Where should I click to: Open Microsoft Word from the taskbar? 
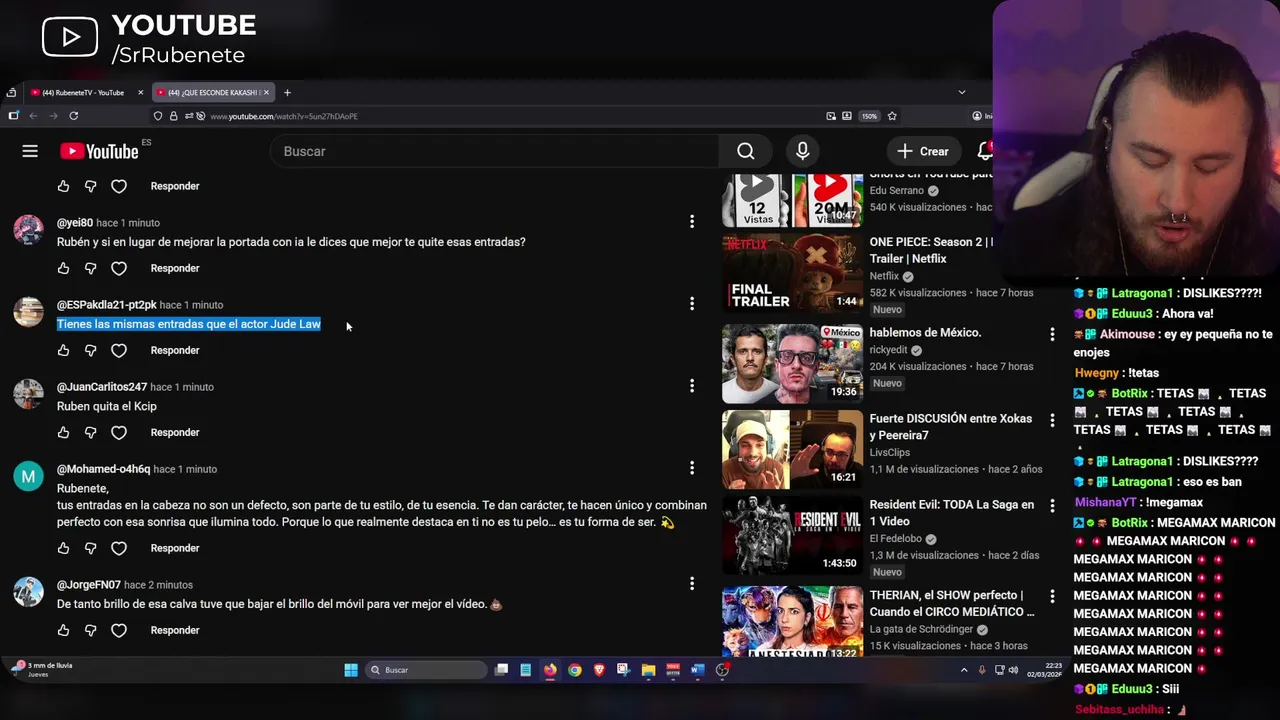[x=697, y=670]
